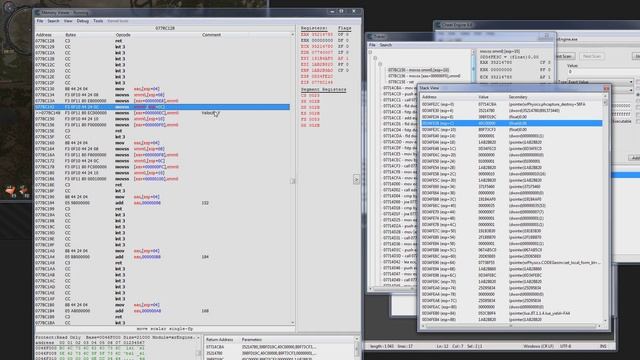
Task: Click the Bytes column header in disassembler
Action: point(71,35)
